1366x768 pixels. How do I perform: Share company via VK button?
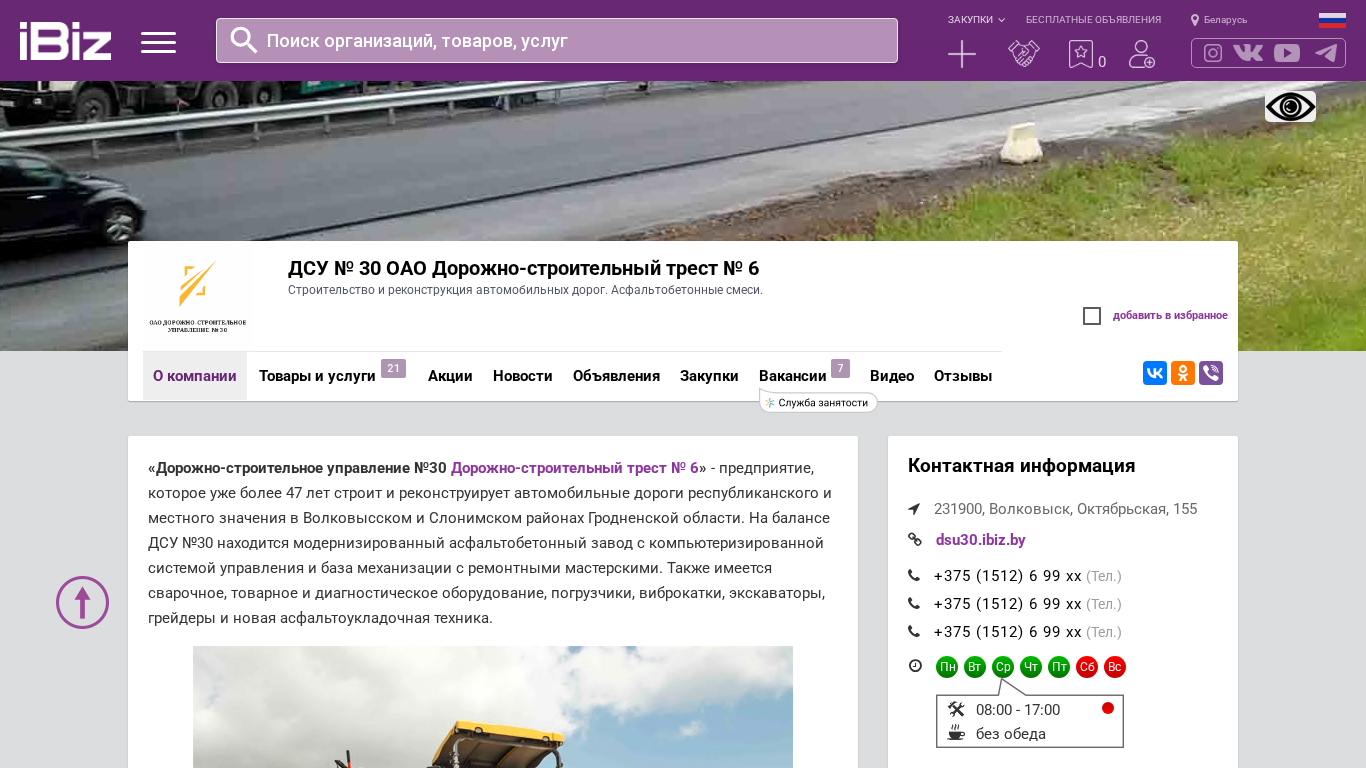(x=1155, y=373)
